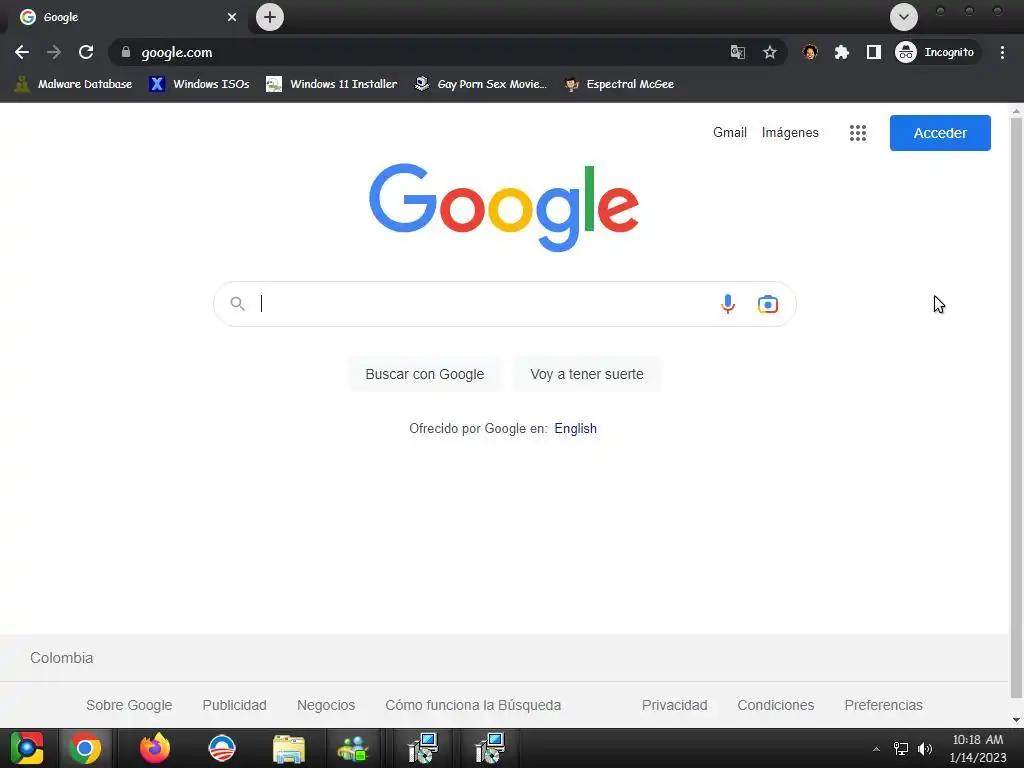
Task: Launch Firefox from the taskbar
Action: coord(155,748)
